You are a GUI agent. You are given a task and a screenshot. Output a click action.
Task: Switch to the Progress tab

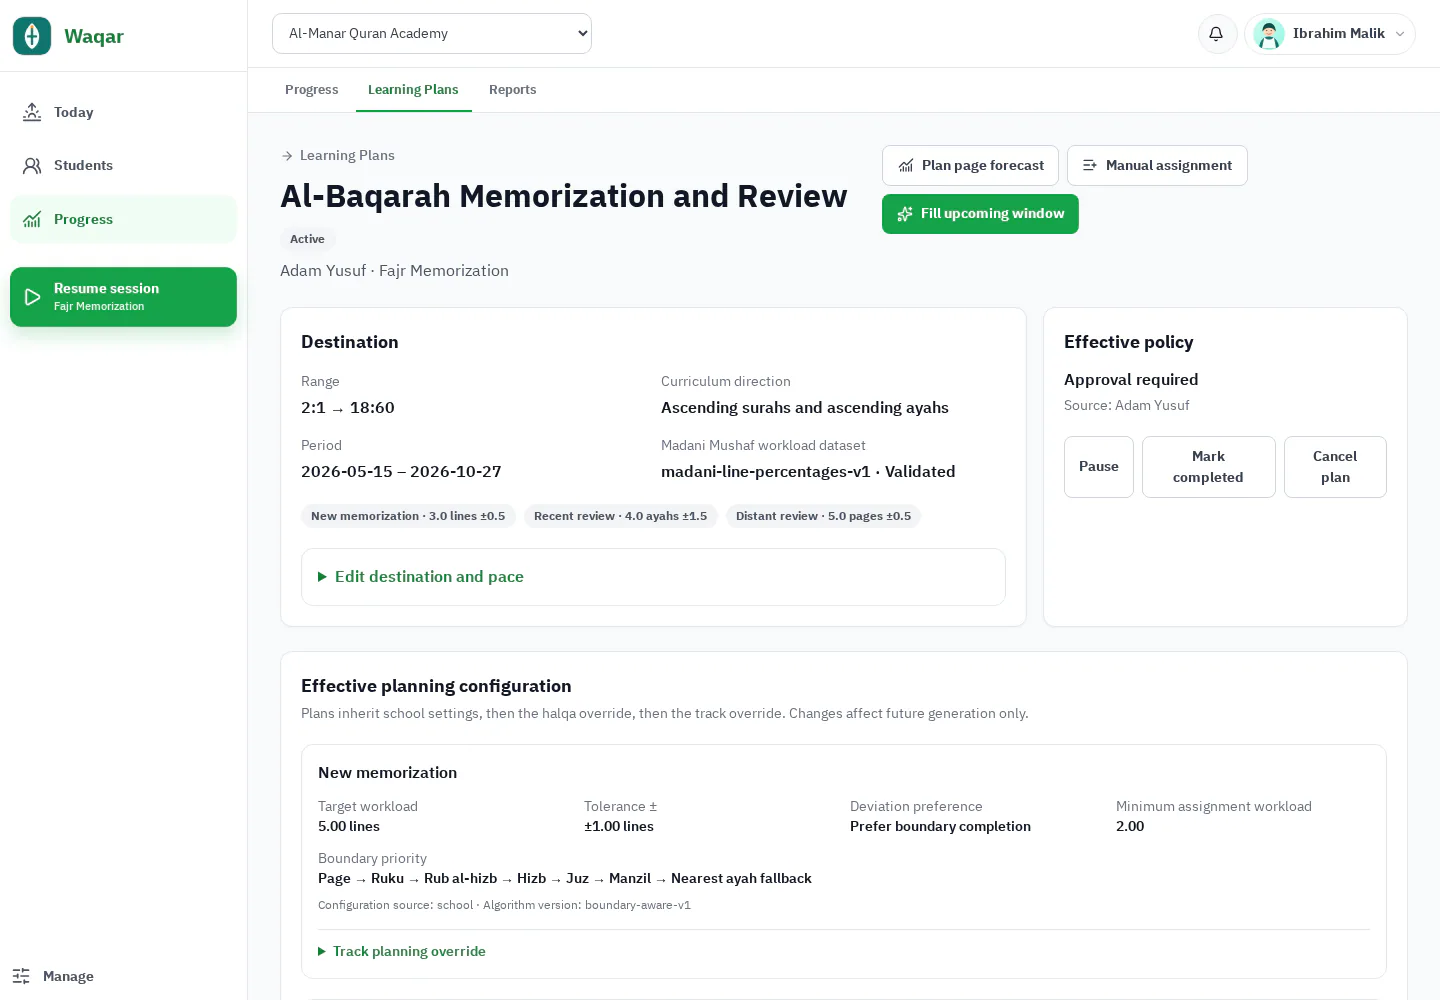312,90
